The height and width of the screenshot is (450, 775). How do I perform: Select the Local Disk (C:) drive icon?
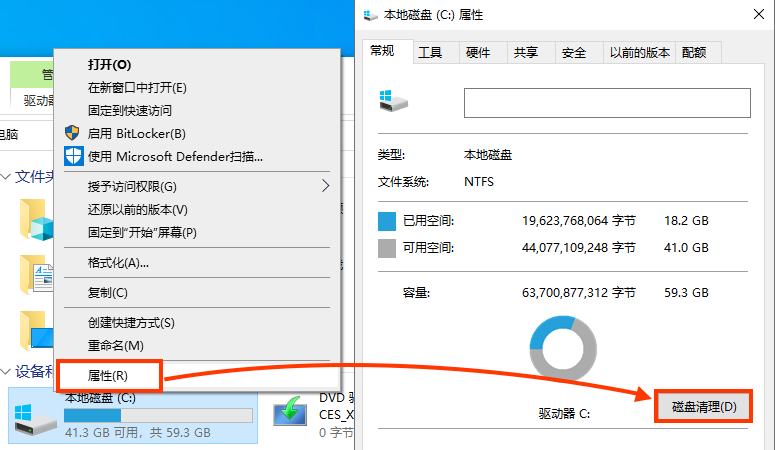point(35,419)
